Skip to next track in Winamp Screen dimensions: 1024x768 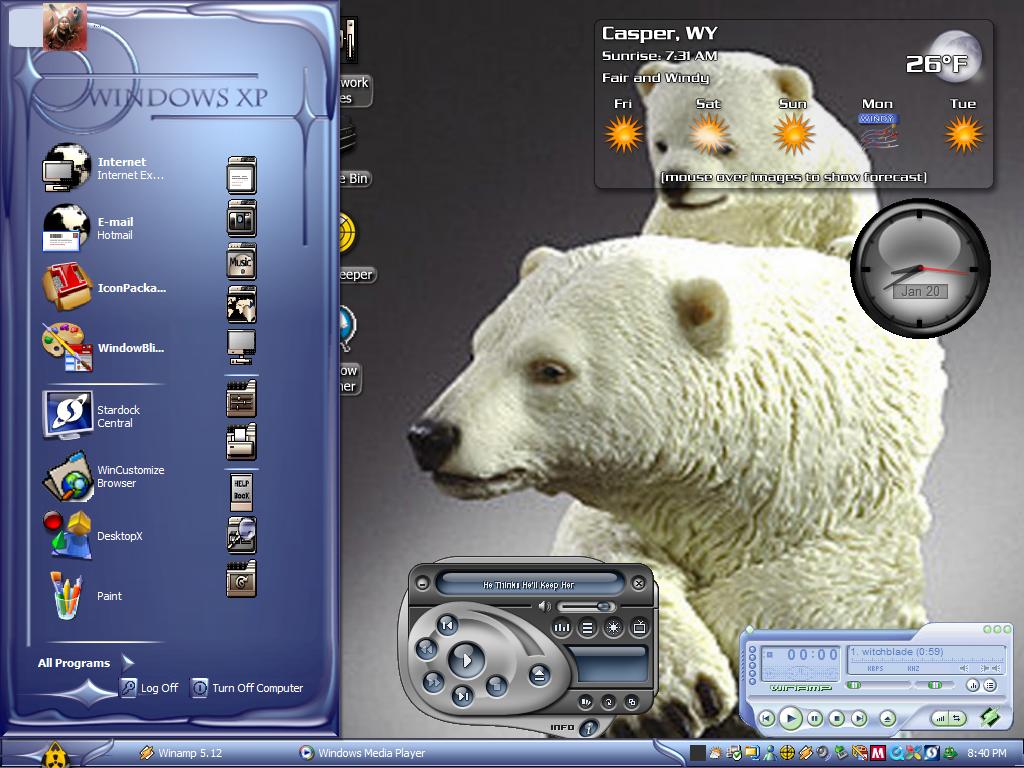[859, 718]
